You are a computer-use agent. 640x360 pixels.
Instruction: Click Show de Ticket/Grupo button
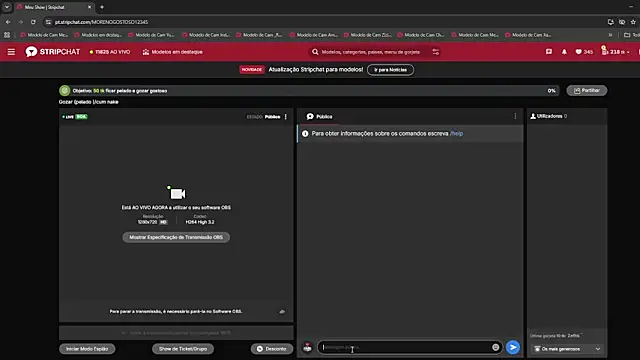click(183, 349)
